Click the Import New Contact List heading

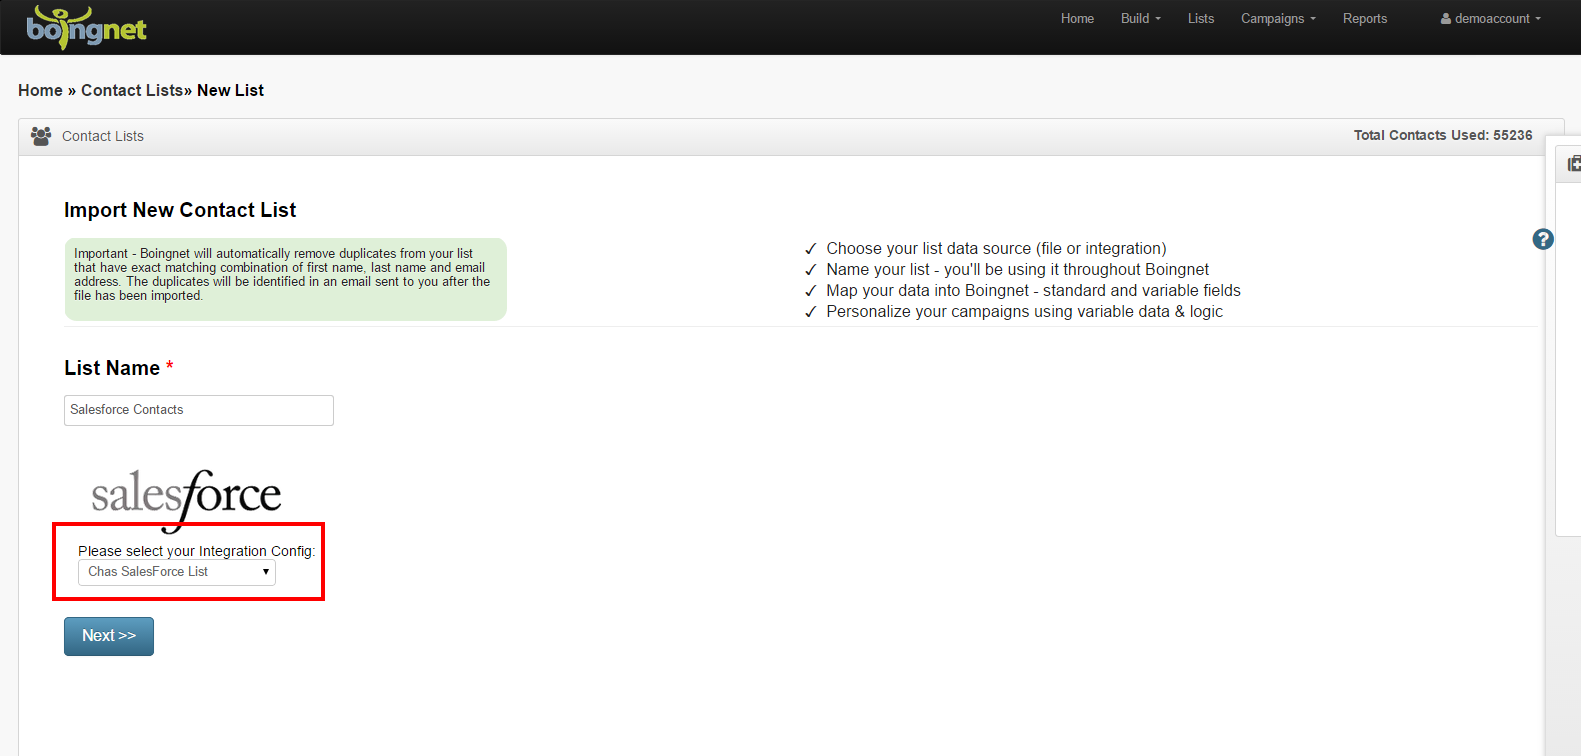pyautogui.click(x=180, y=210)
